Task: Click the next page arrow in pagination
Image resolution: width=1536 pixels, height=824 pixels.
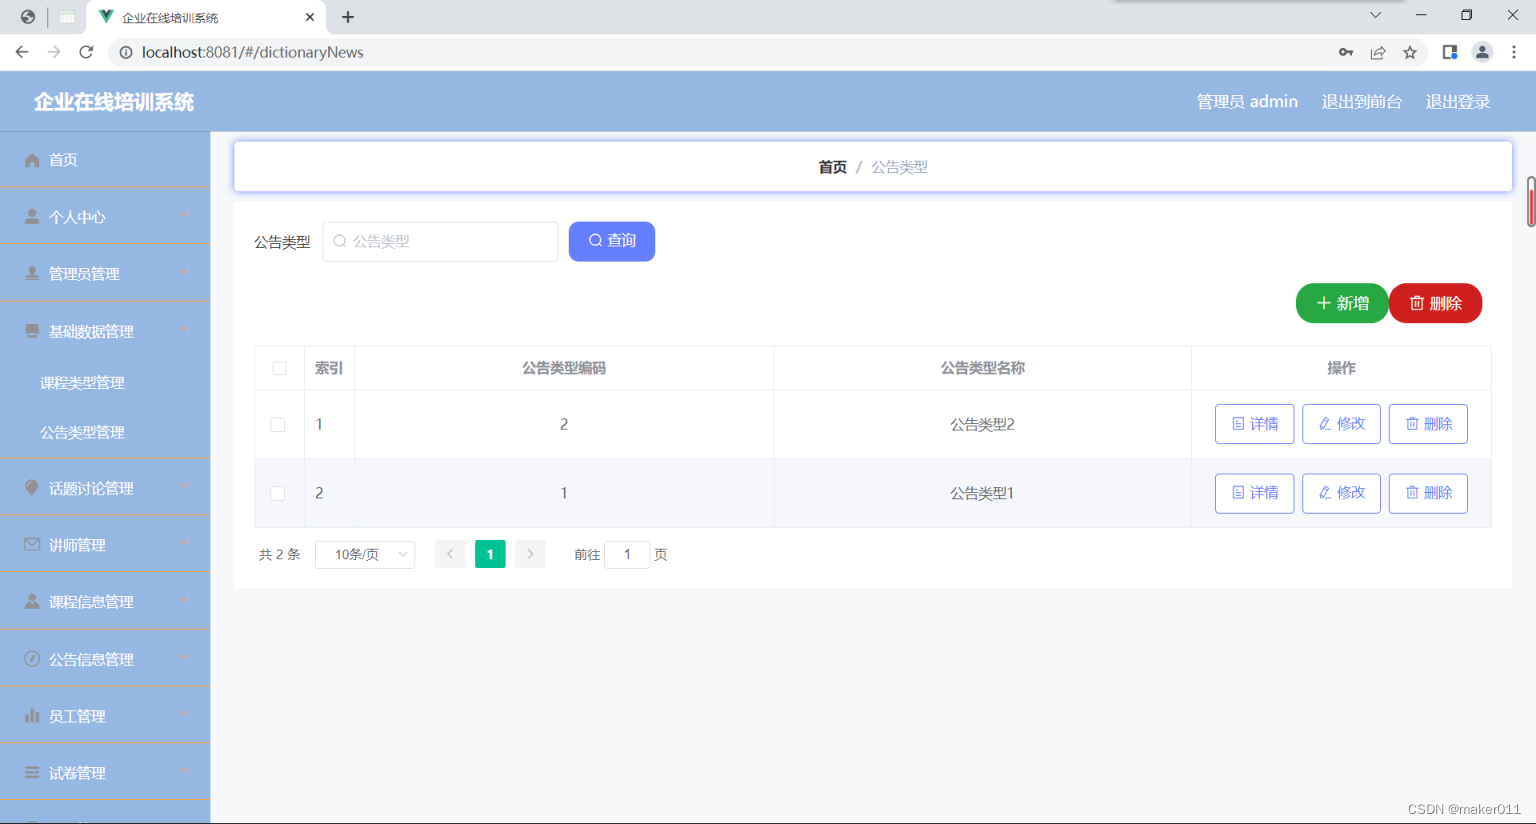Action: (530, 554)
